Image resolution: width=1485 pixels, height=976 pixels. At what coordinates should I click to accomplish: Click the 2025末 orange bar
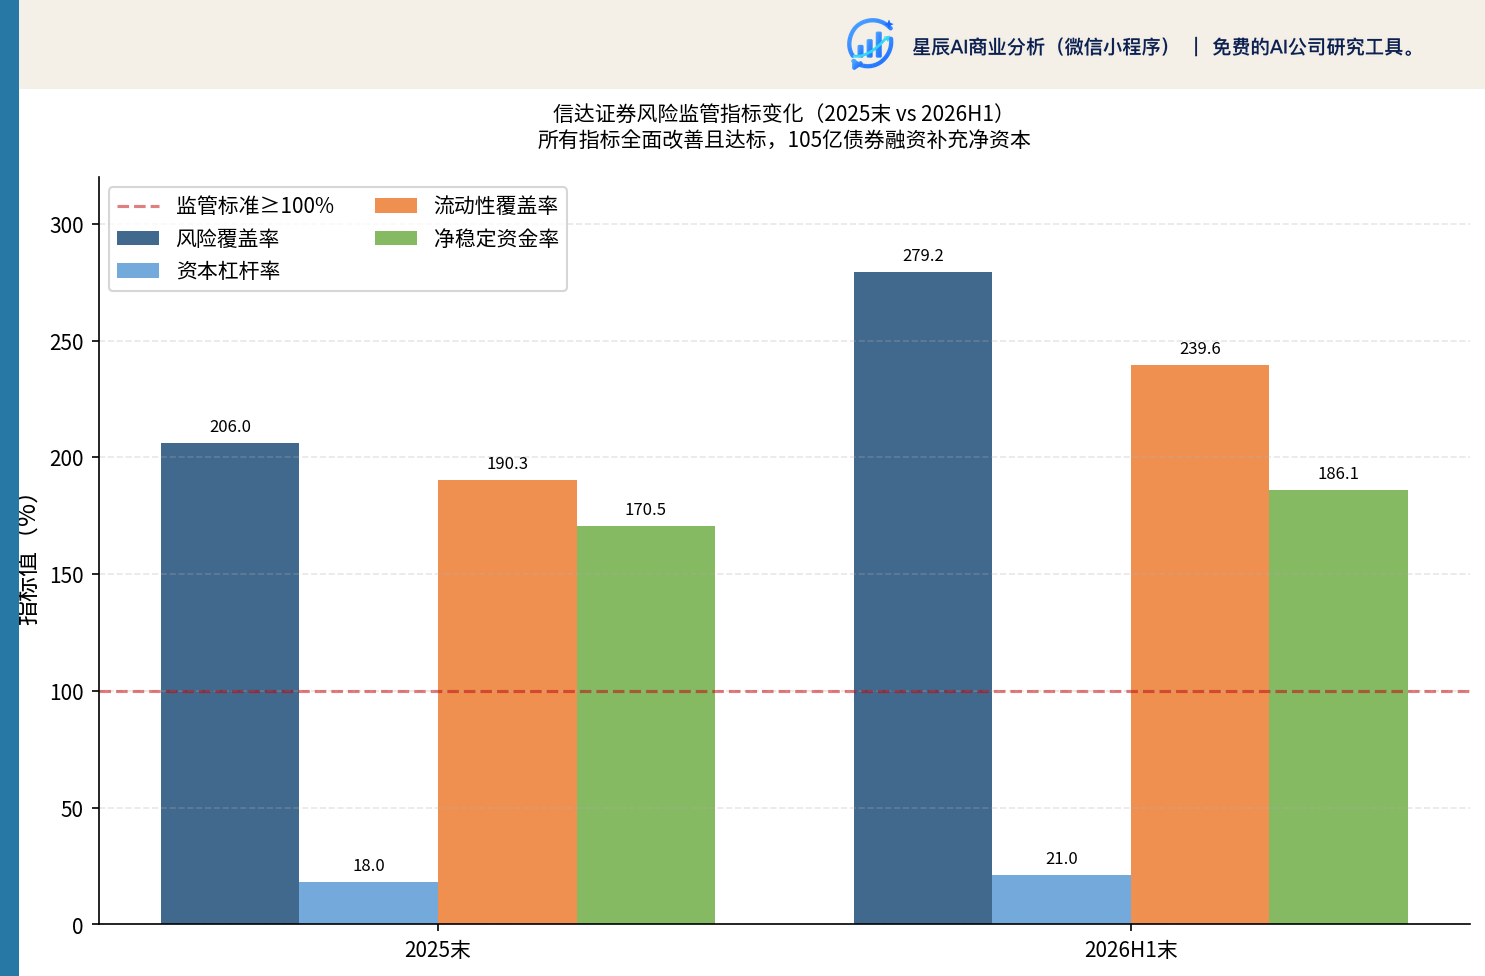click(x=507, y=702)
